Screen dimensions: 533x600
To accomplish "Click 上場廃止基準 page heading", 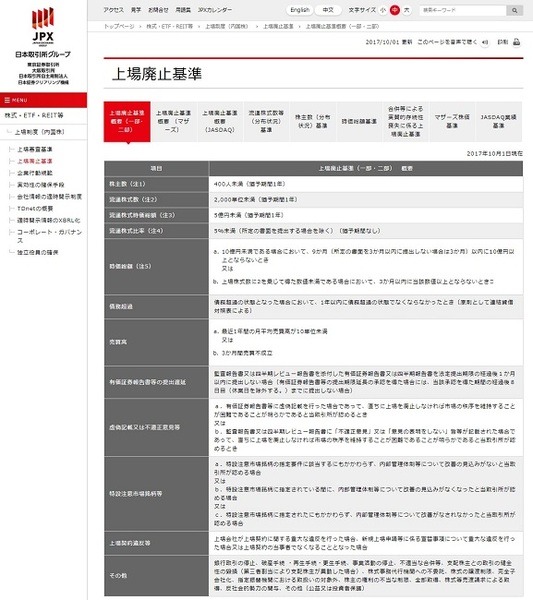I will [x=156, y=74].
